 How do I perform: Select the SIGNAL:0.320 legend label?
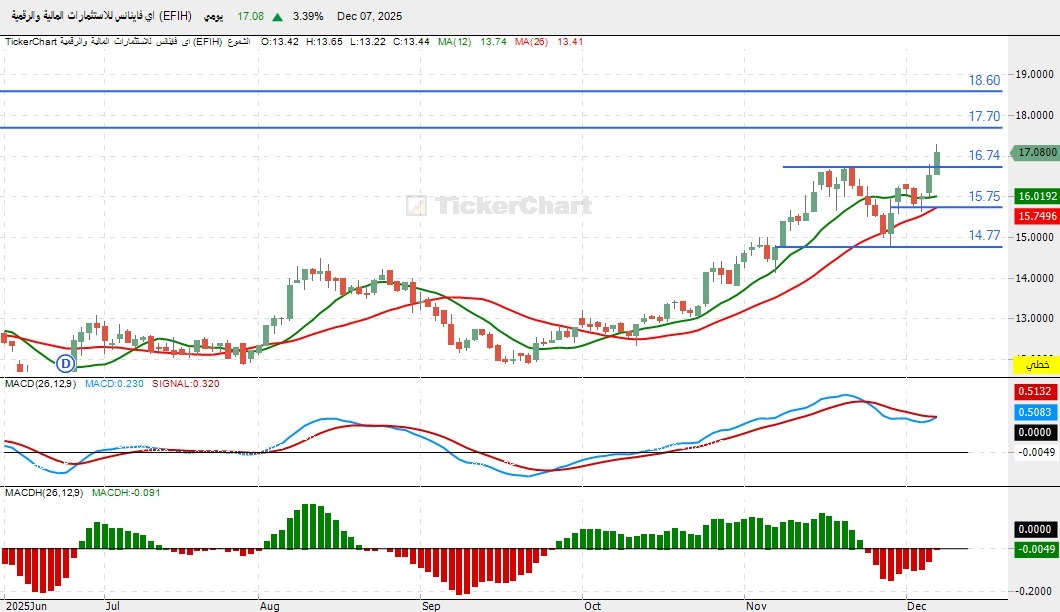(x=185, y=383)
